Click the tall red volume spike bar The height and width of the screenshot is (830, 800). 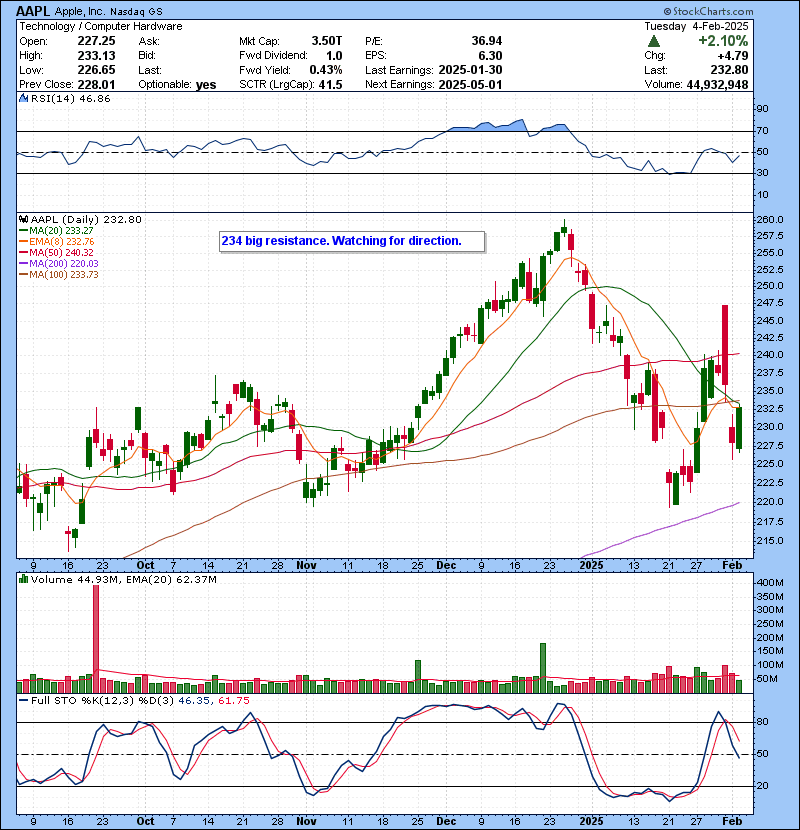tap(96, 639)
